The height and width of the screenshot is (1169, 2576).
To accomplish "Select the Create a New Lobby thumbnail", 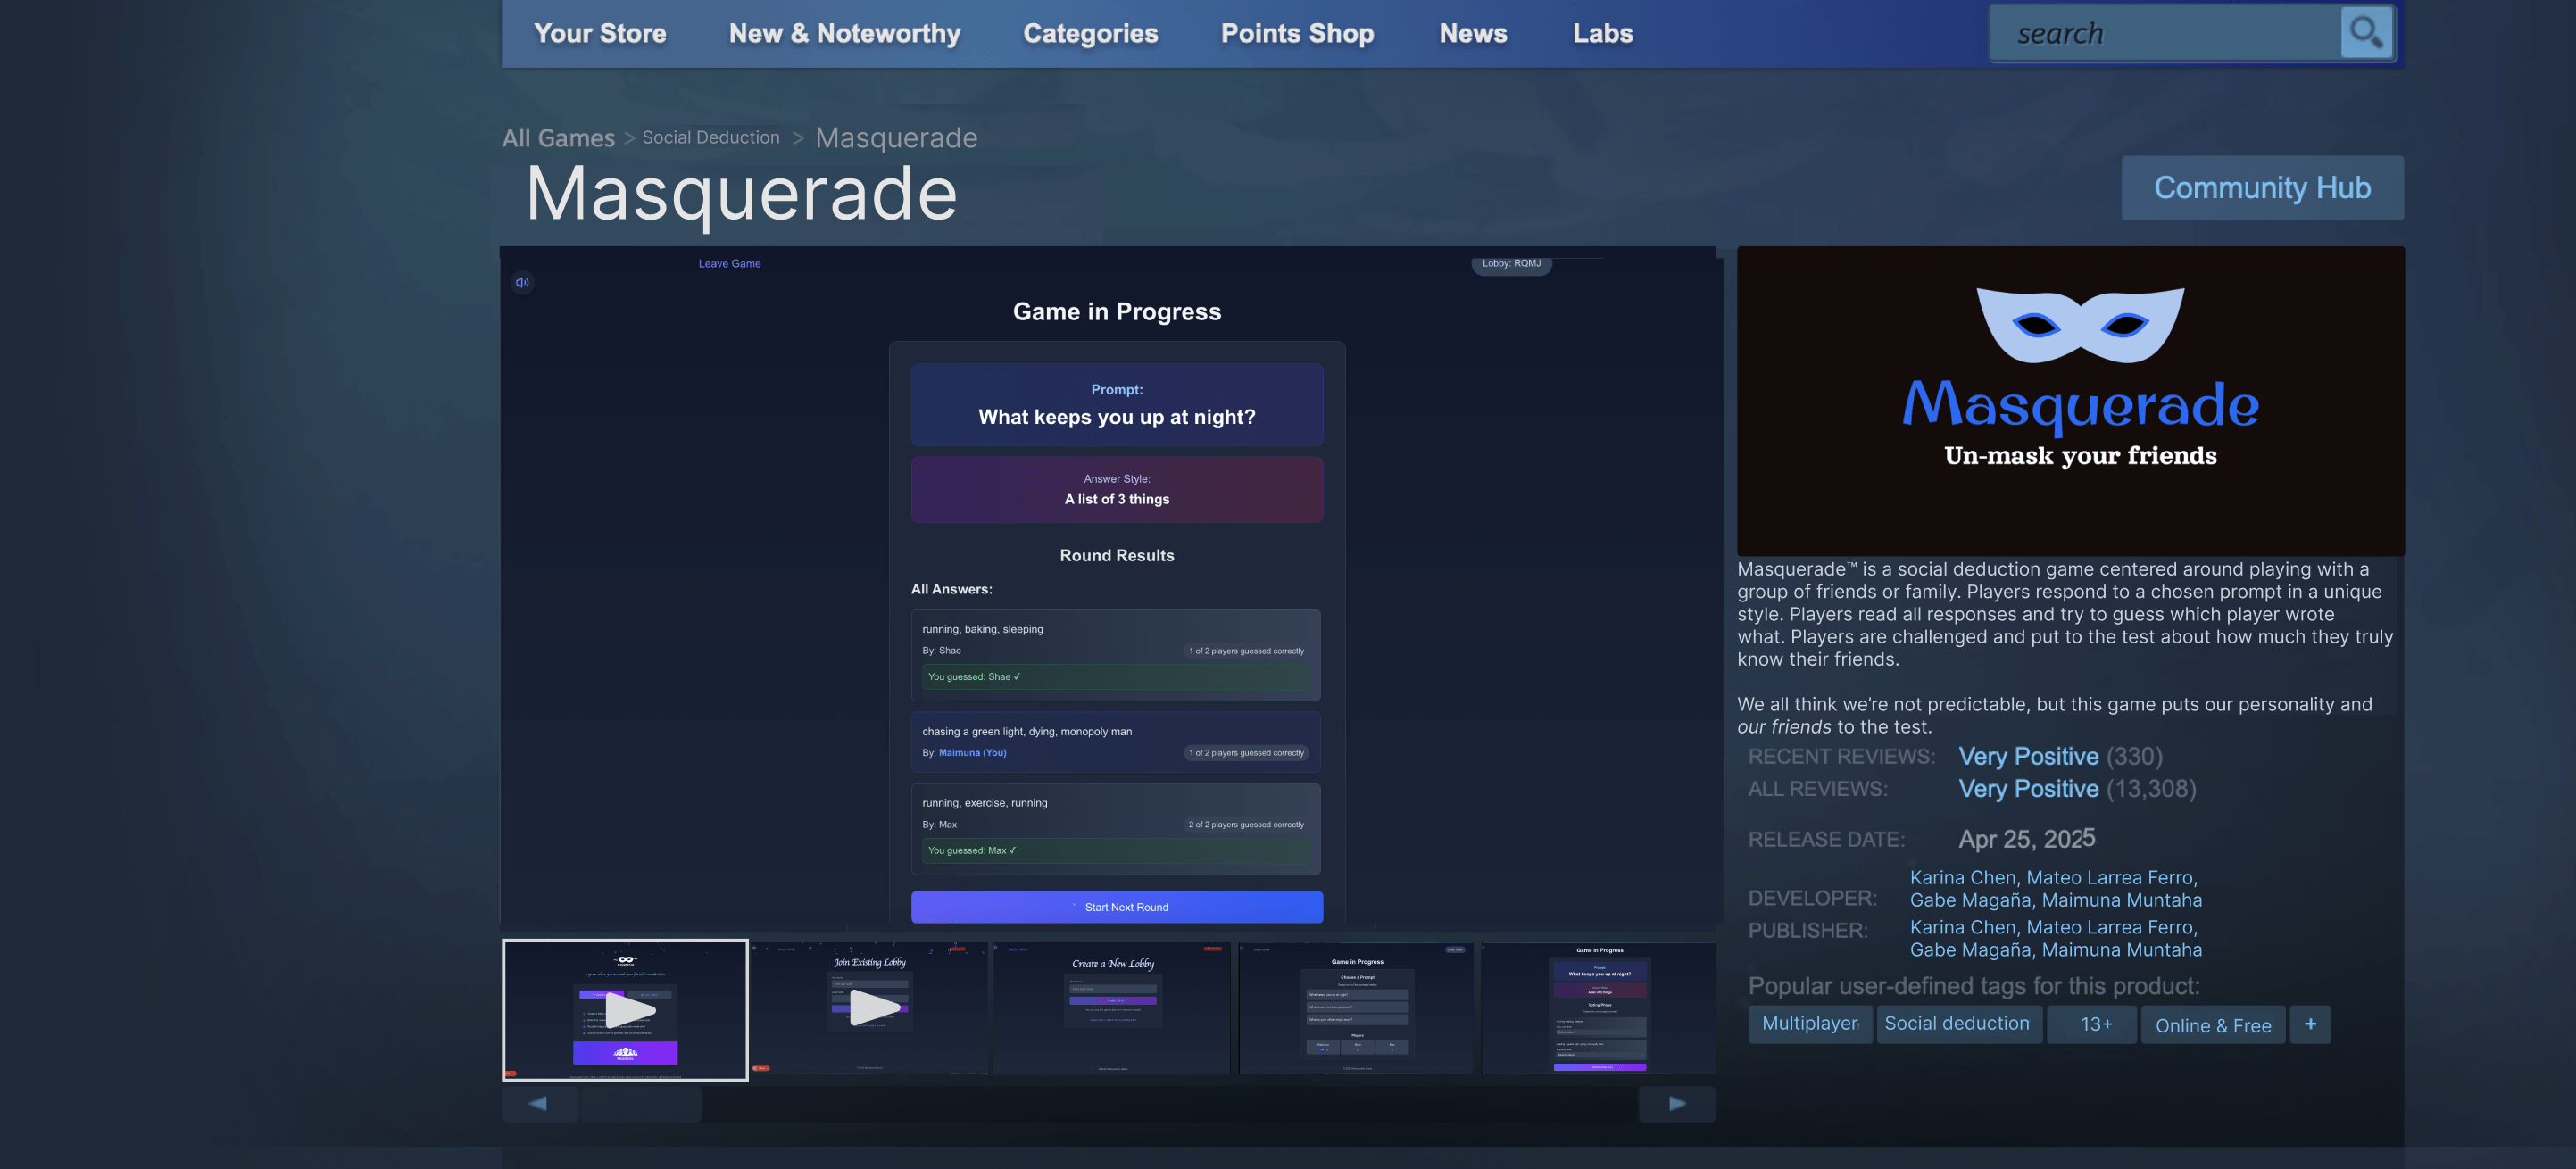I will click(1112, 1008).
